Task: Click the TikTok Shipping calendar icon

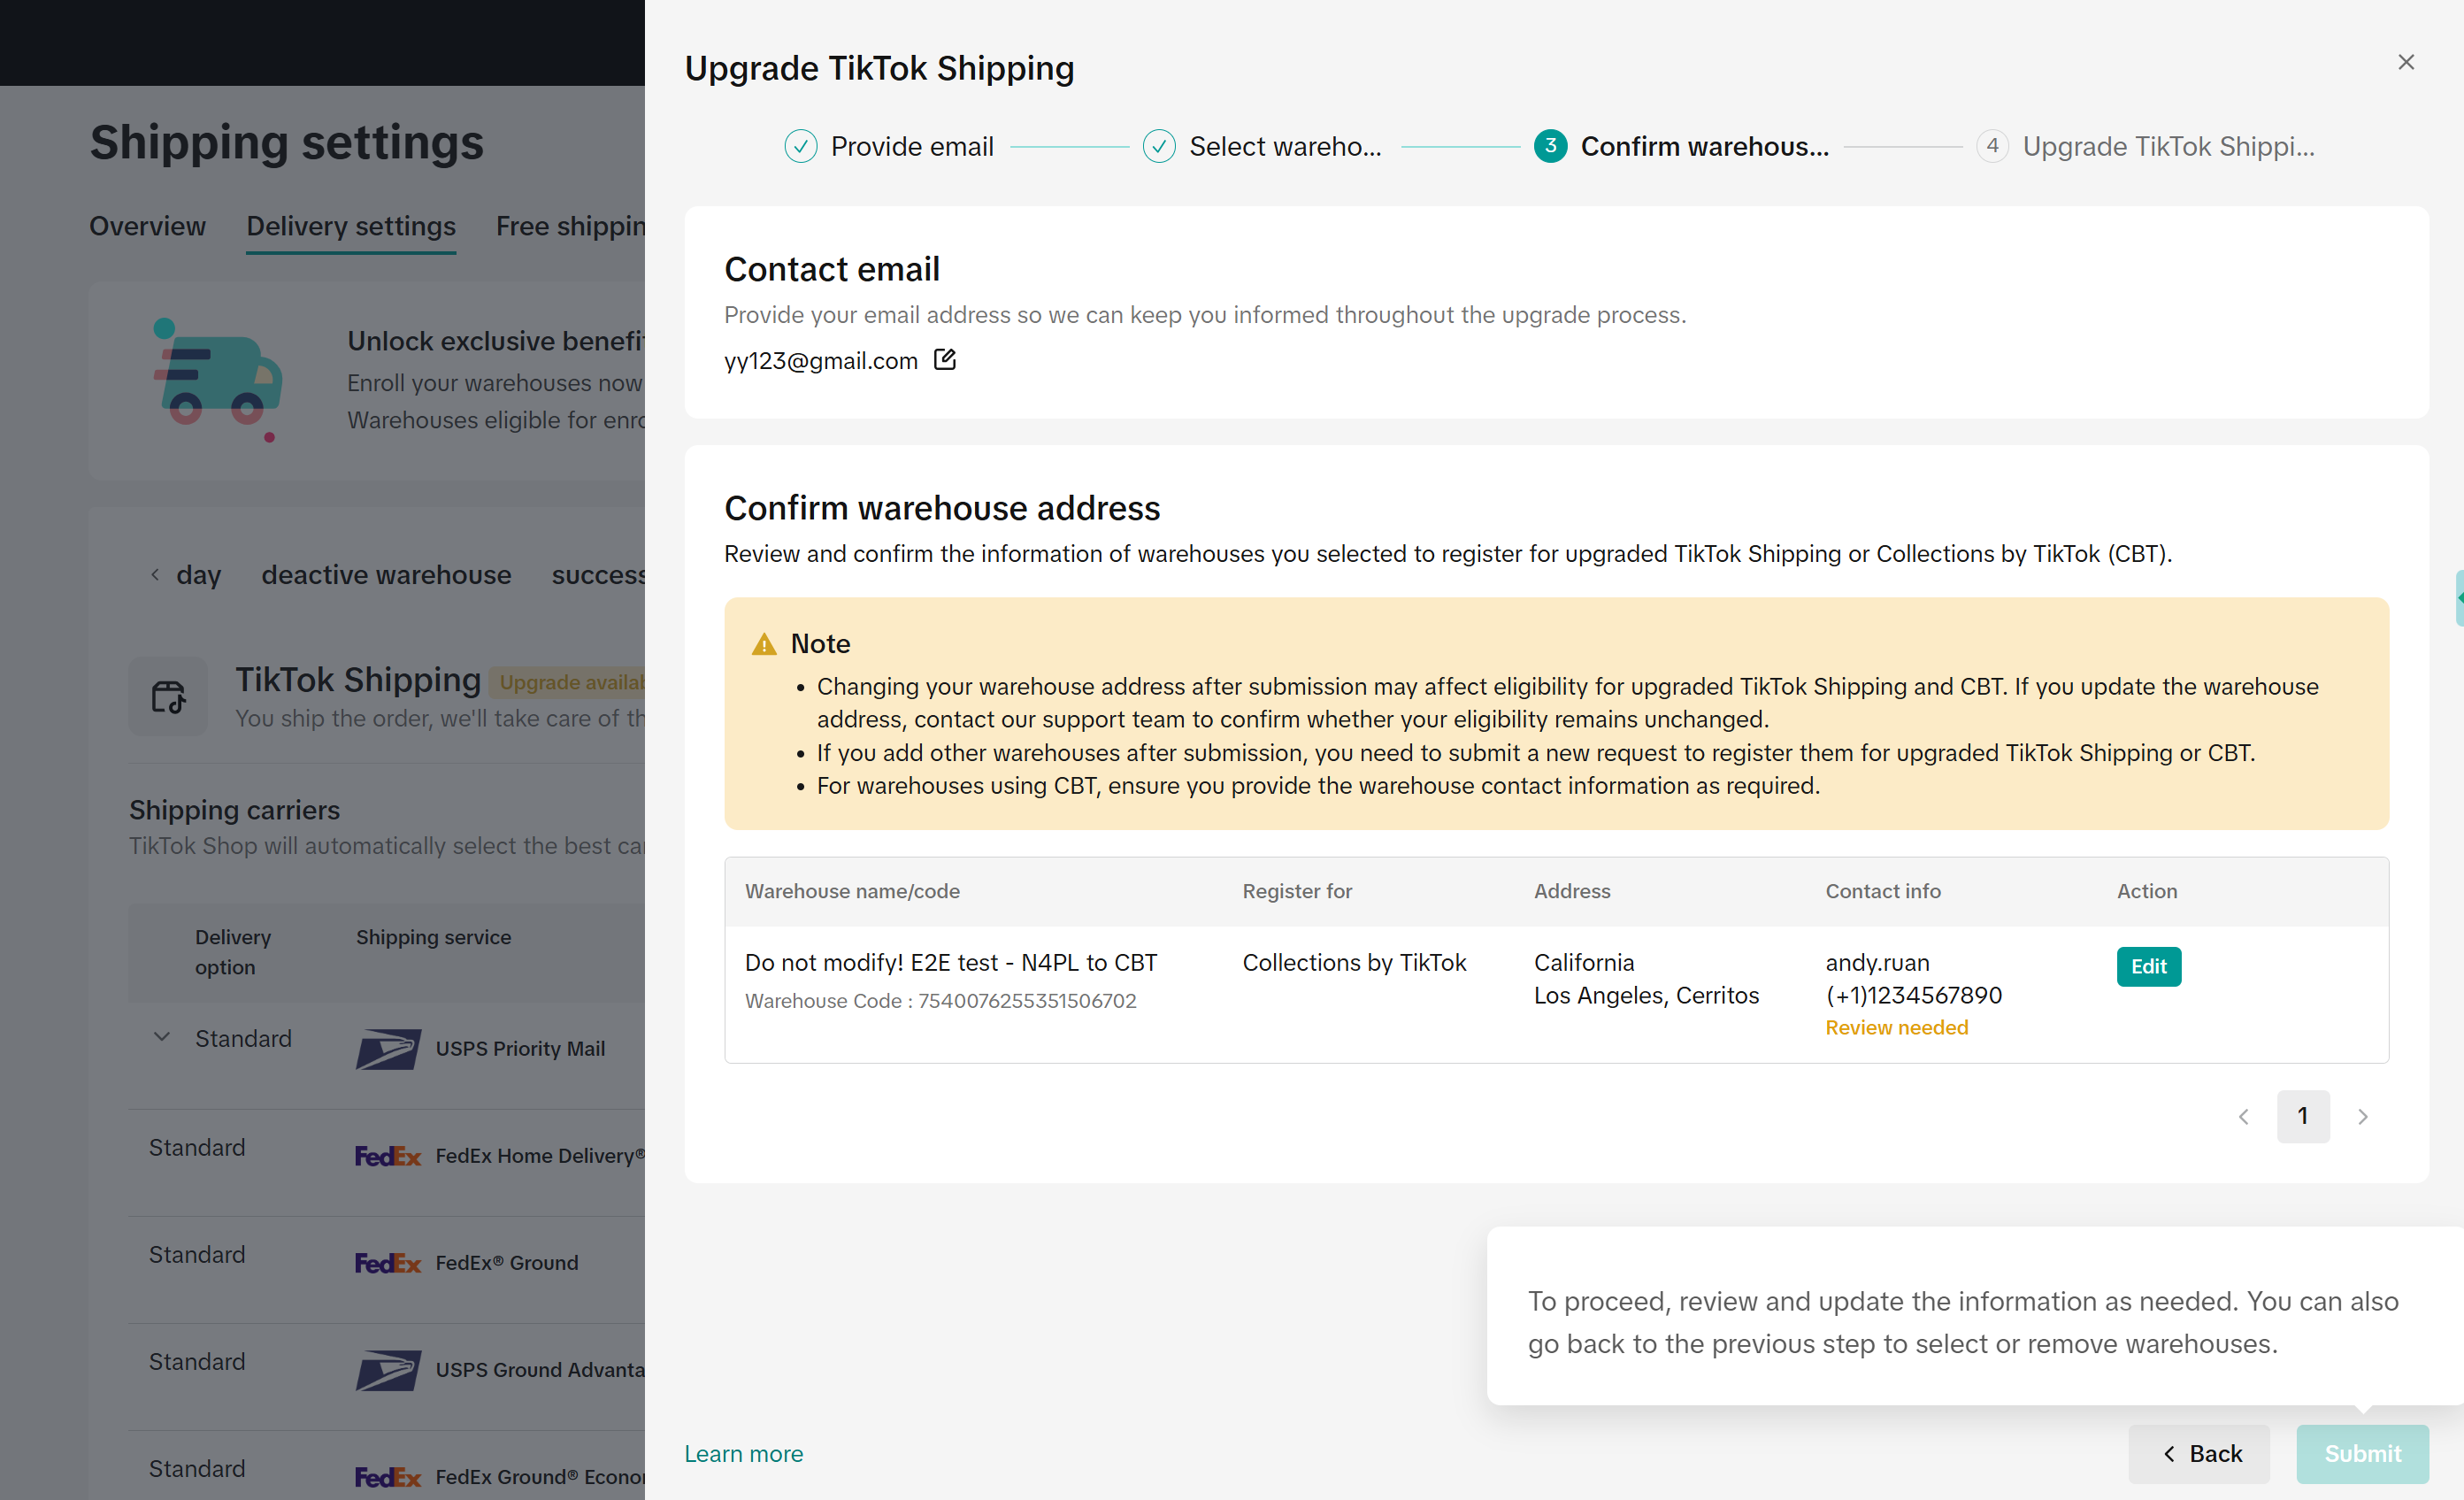Action: coord(168,696)
